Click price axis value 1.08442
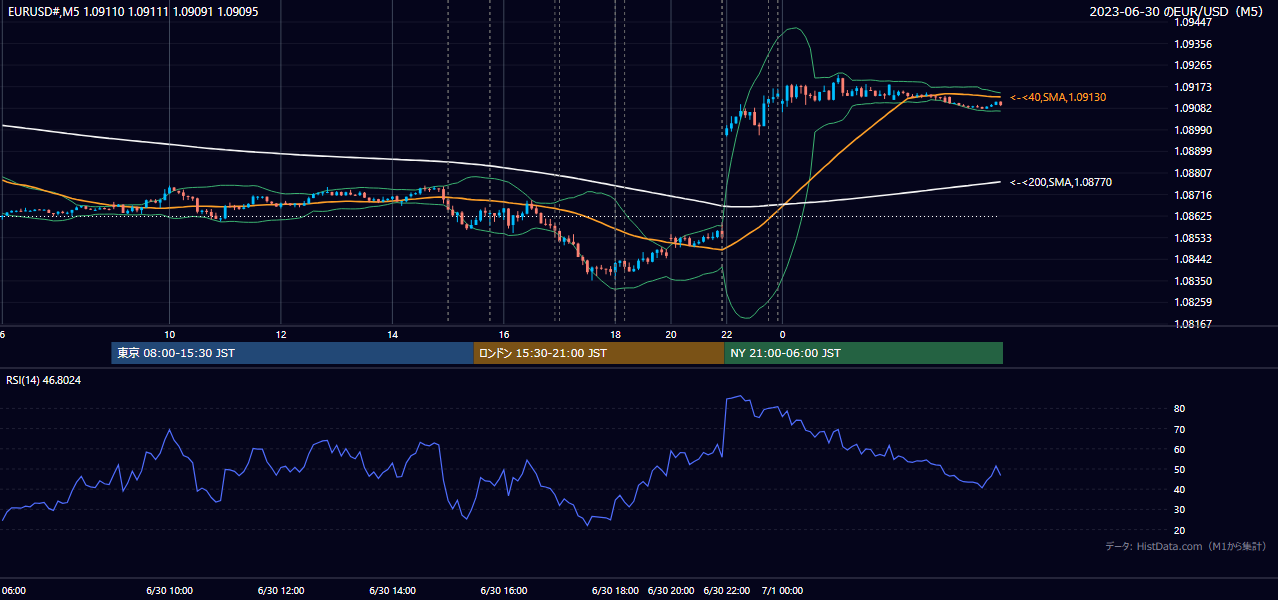 [x=1193, y=259]
